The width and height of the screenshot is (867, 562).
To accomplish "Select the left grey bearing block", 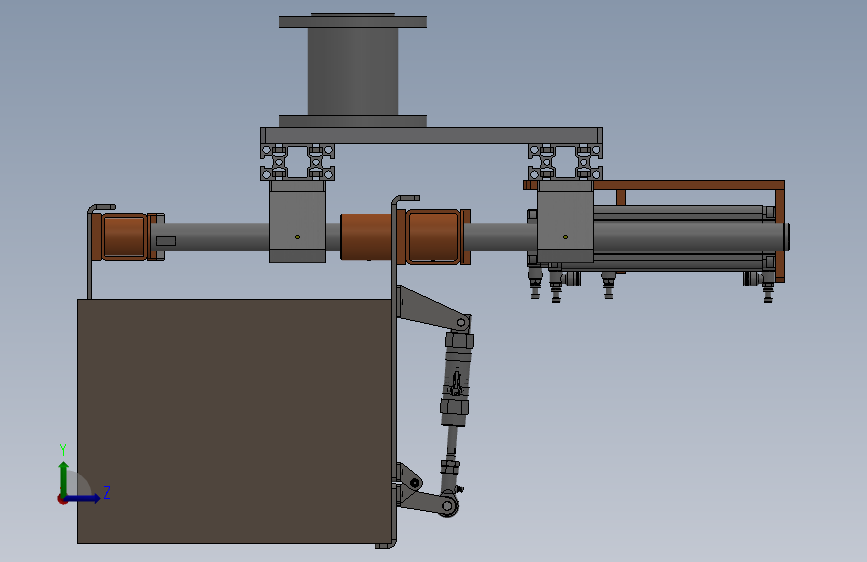I will pos(297,221).
